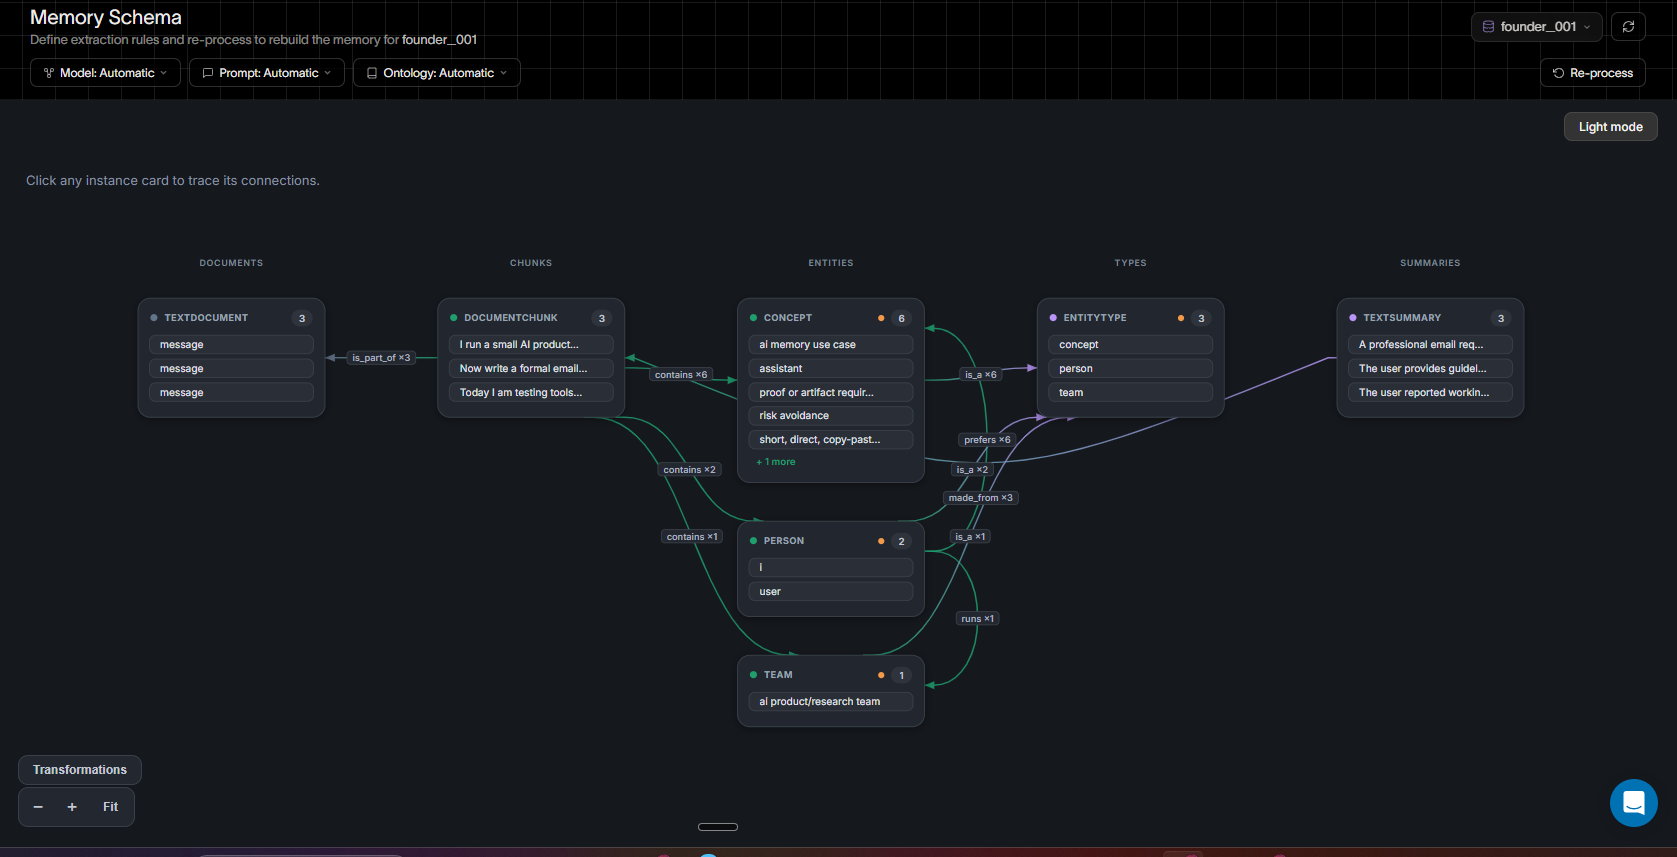Select 'I run a small AI product...' chunk
This screenshot has height=857, width=1677.
point(531,345)
